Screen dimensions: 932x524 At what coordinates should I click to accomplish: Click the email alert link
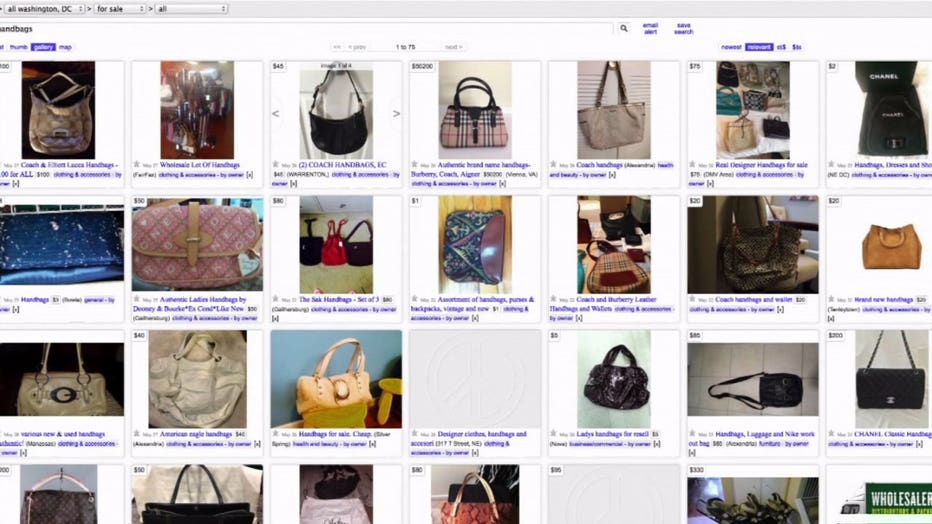[x=650, y=29]
